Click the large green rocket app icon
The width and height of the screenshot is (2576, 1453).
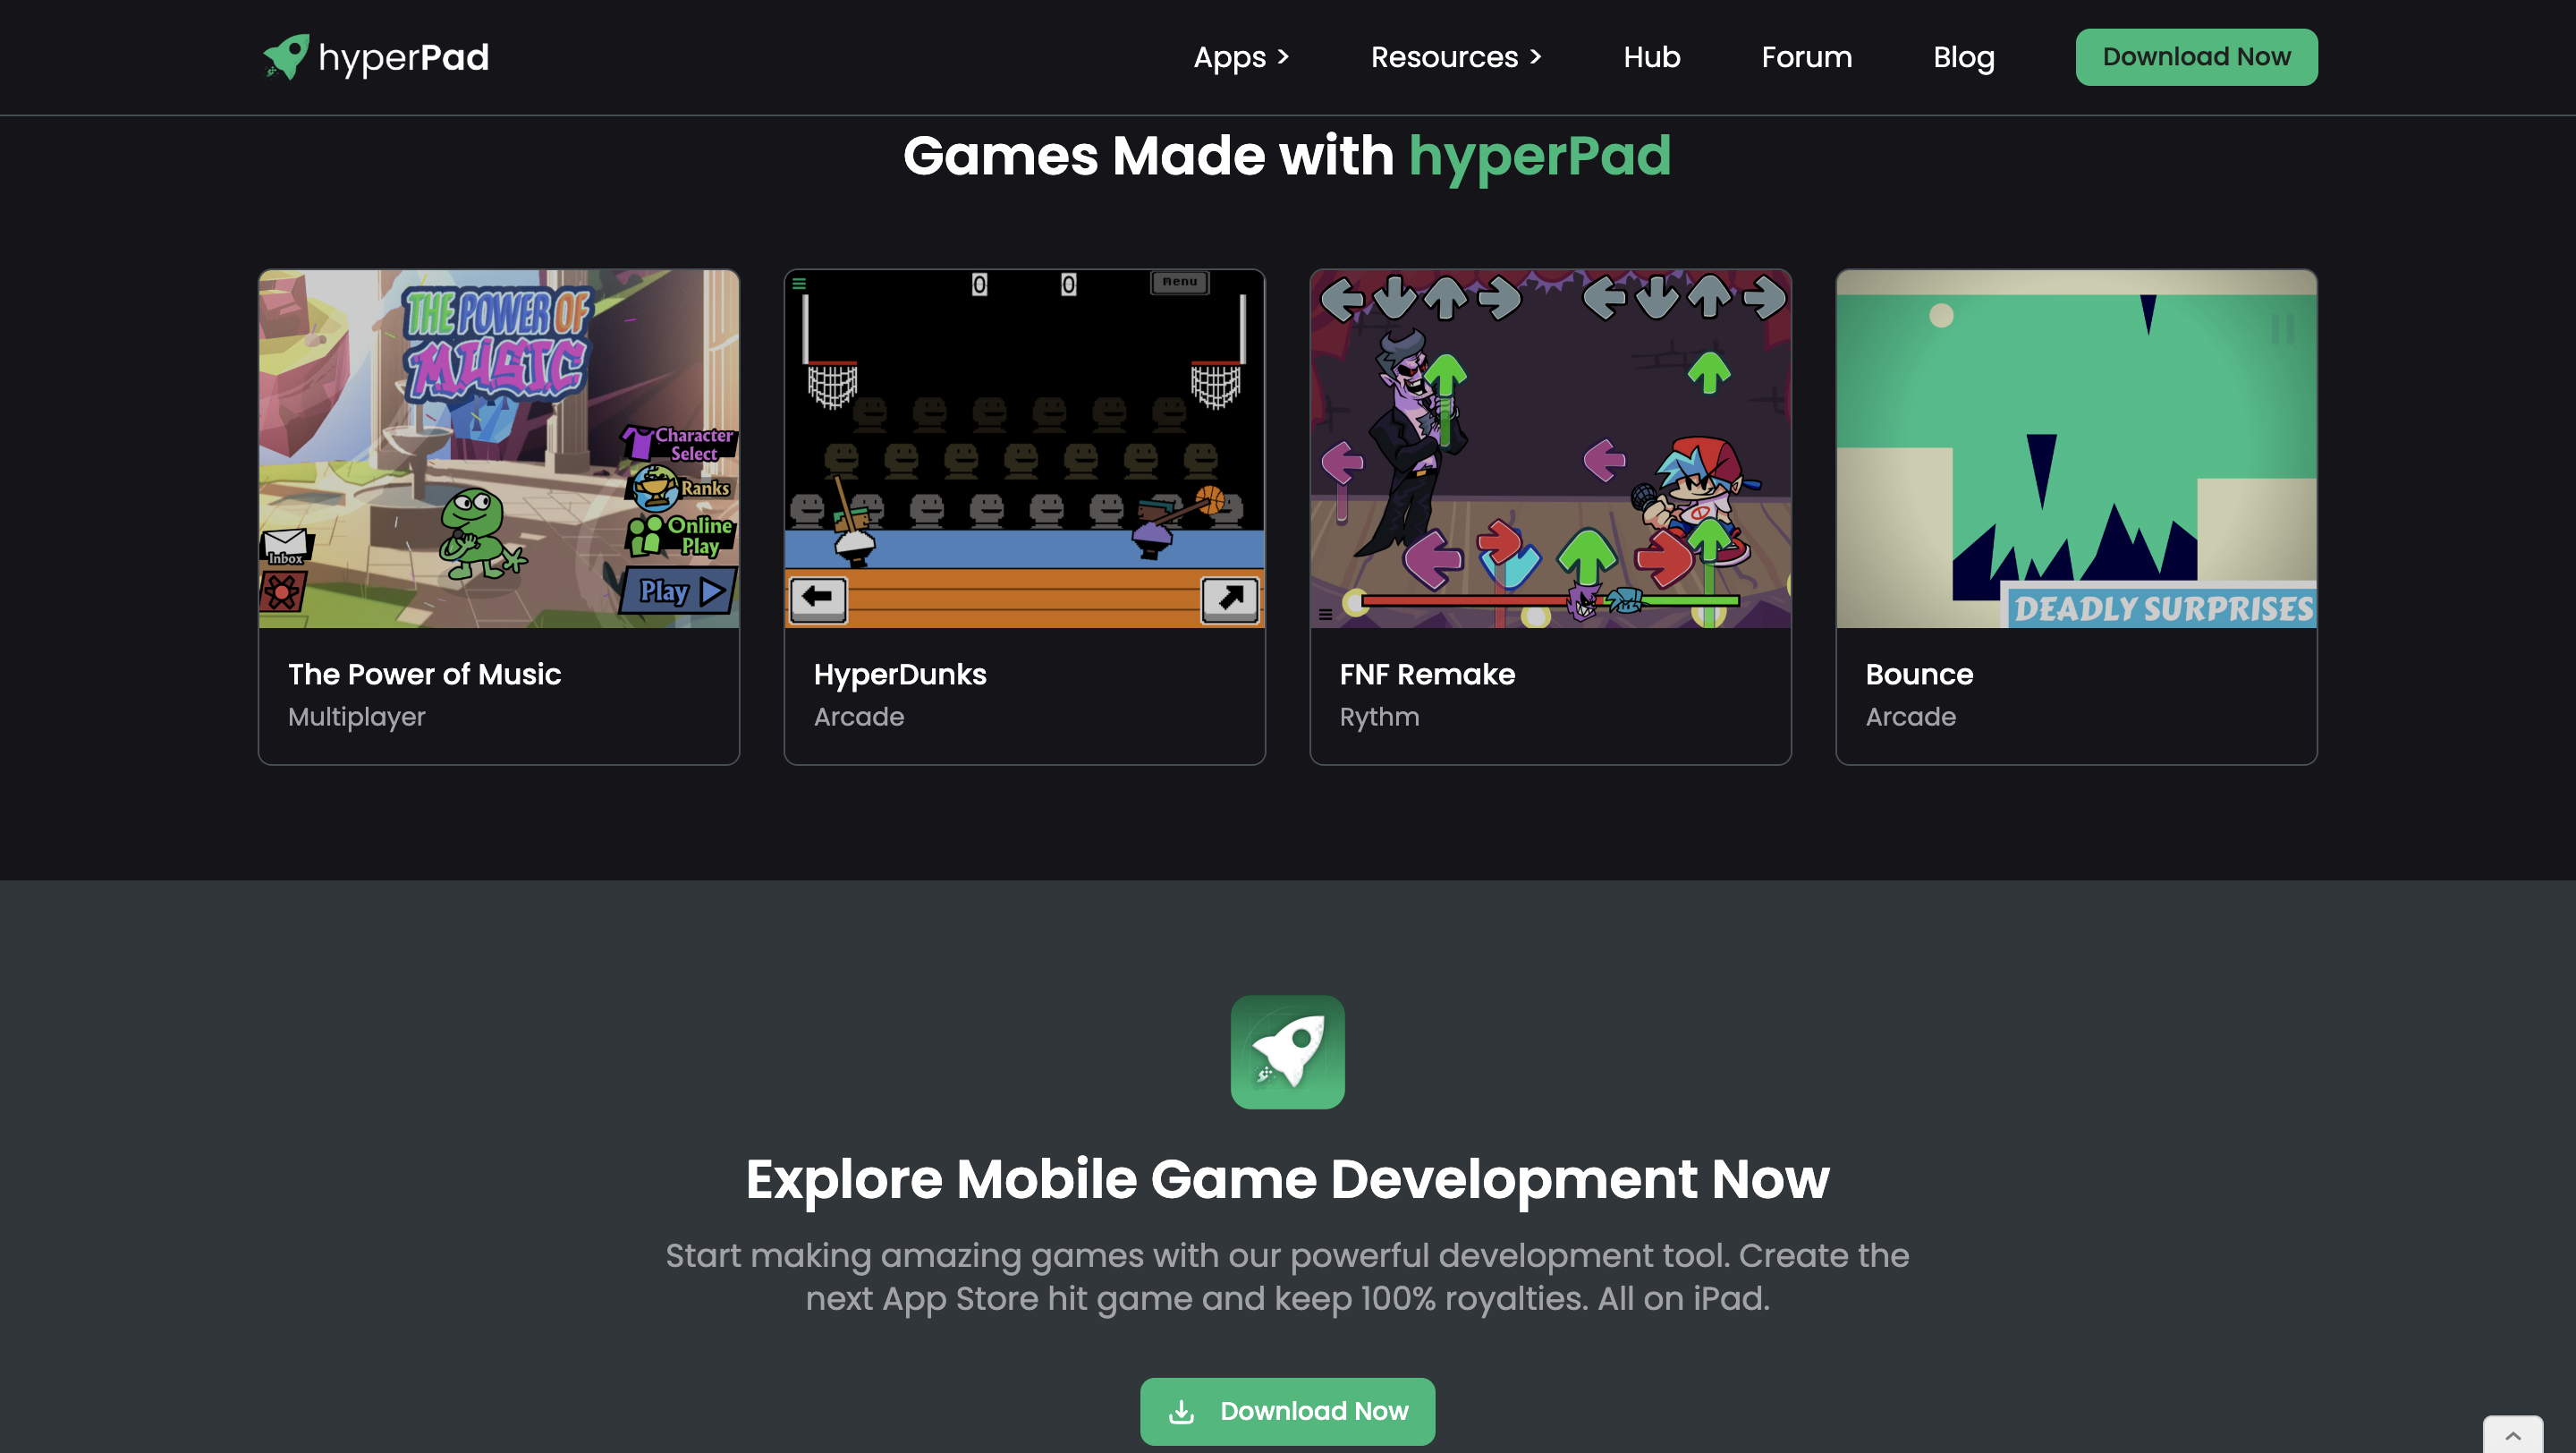point(1287,1051)
